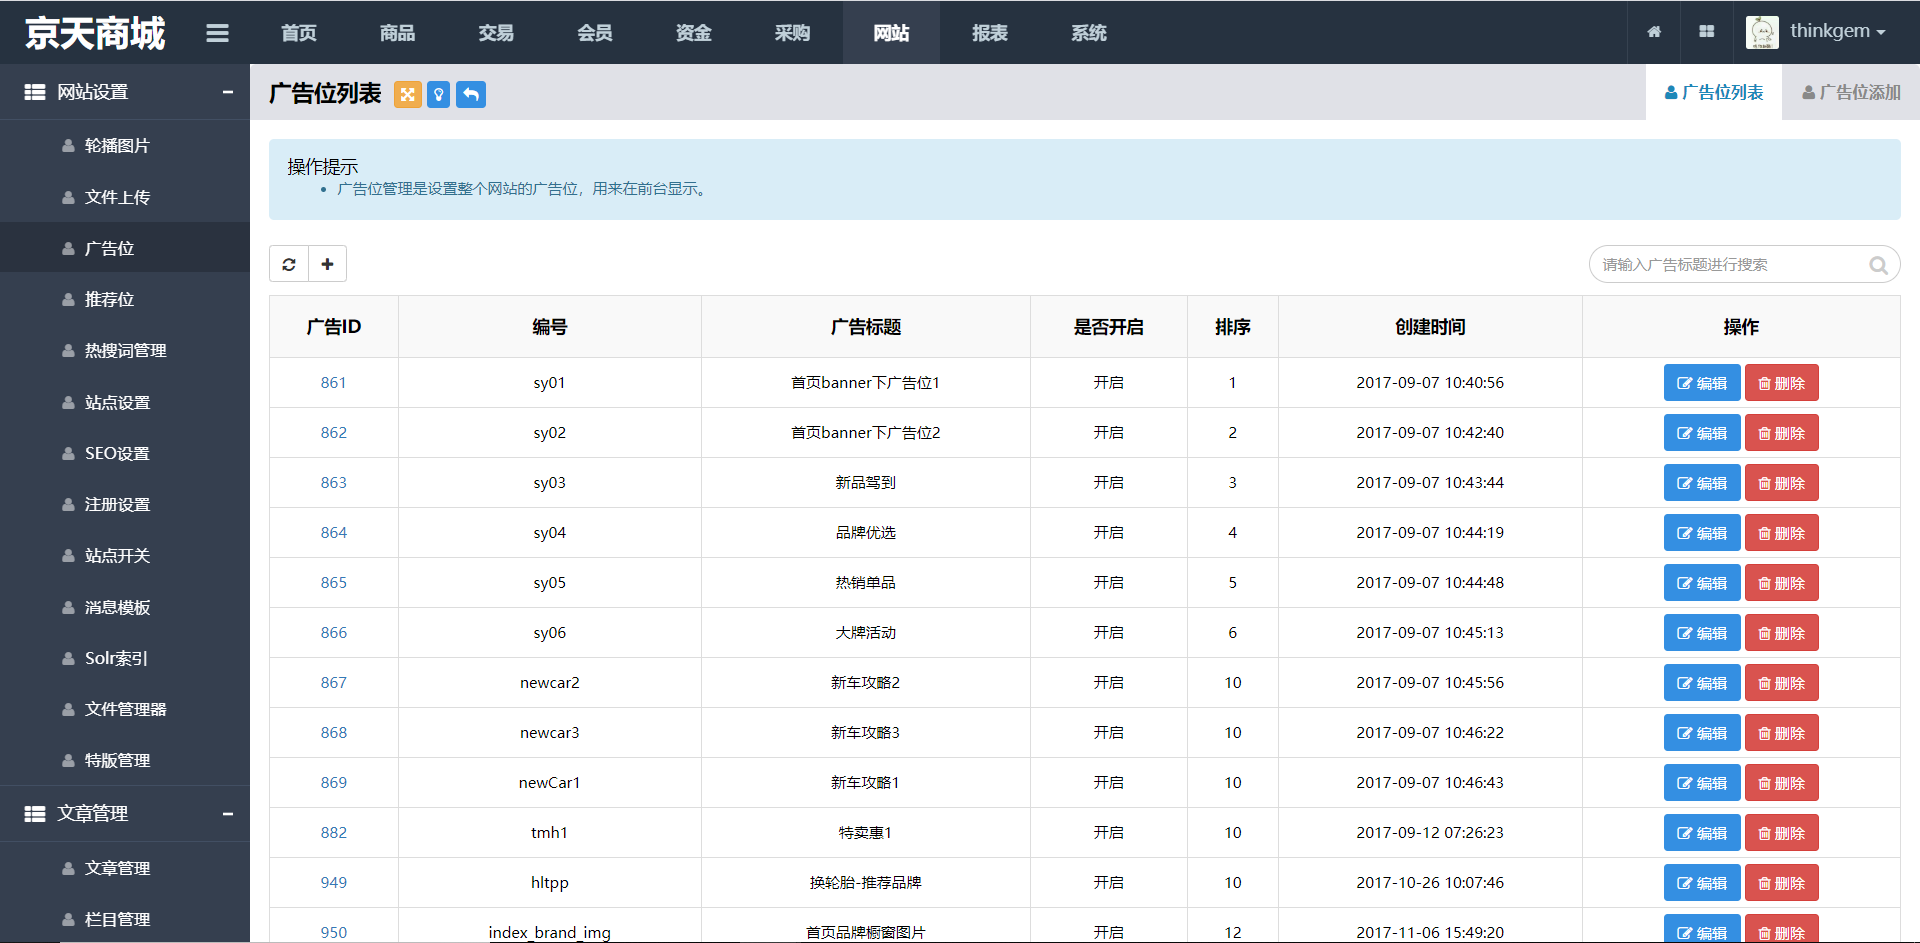Edit the sy01 ad row
1920x943 pixels.
coord(1702,383)
